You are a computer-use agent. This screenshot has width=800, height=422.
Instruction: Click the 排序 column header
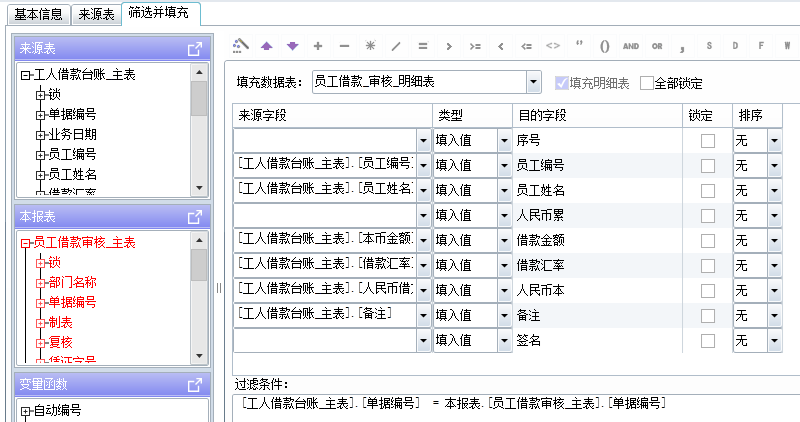pyautogui.click(x=758, y=115)
